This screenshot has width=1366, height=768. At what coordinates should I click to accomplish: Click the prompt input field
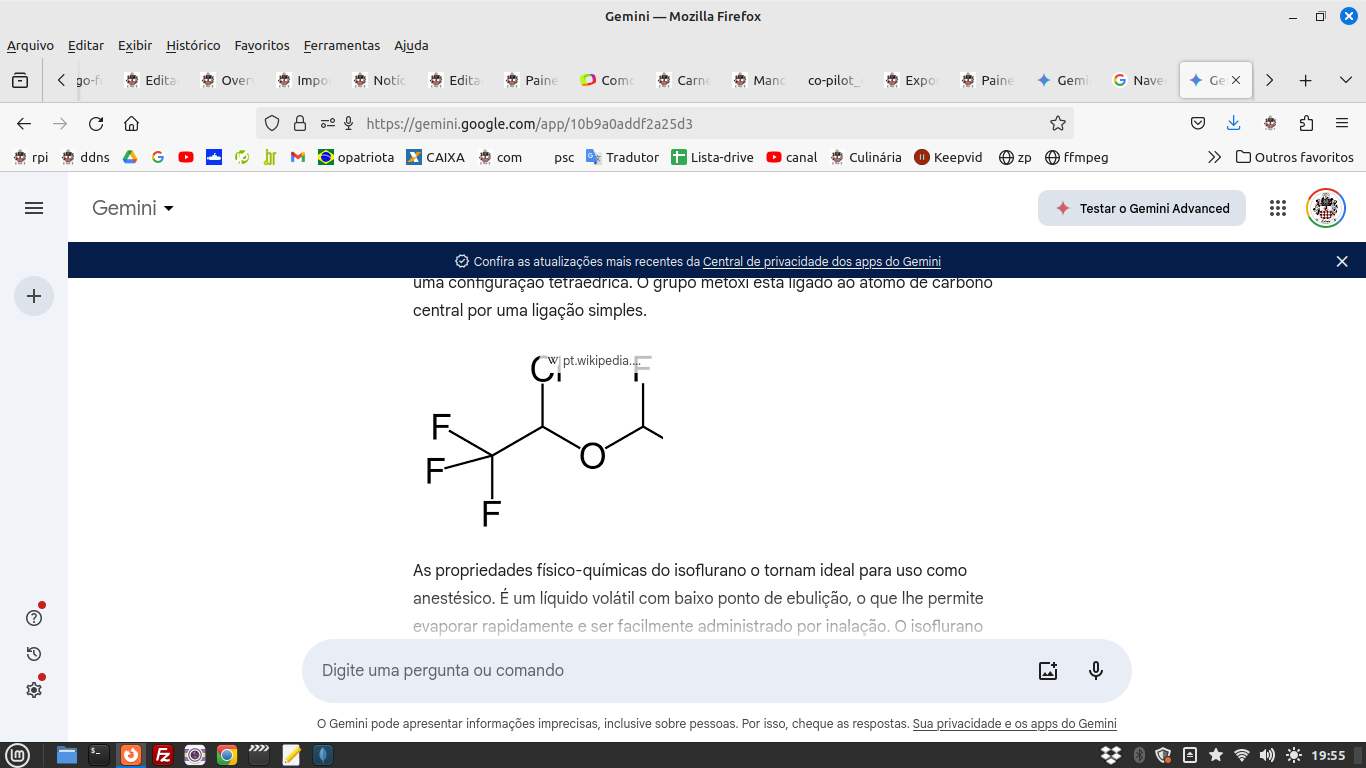tap(660, 671)
